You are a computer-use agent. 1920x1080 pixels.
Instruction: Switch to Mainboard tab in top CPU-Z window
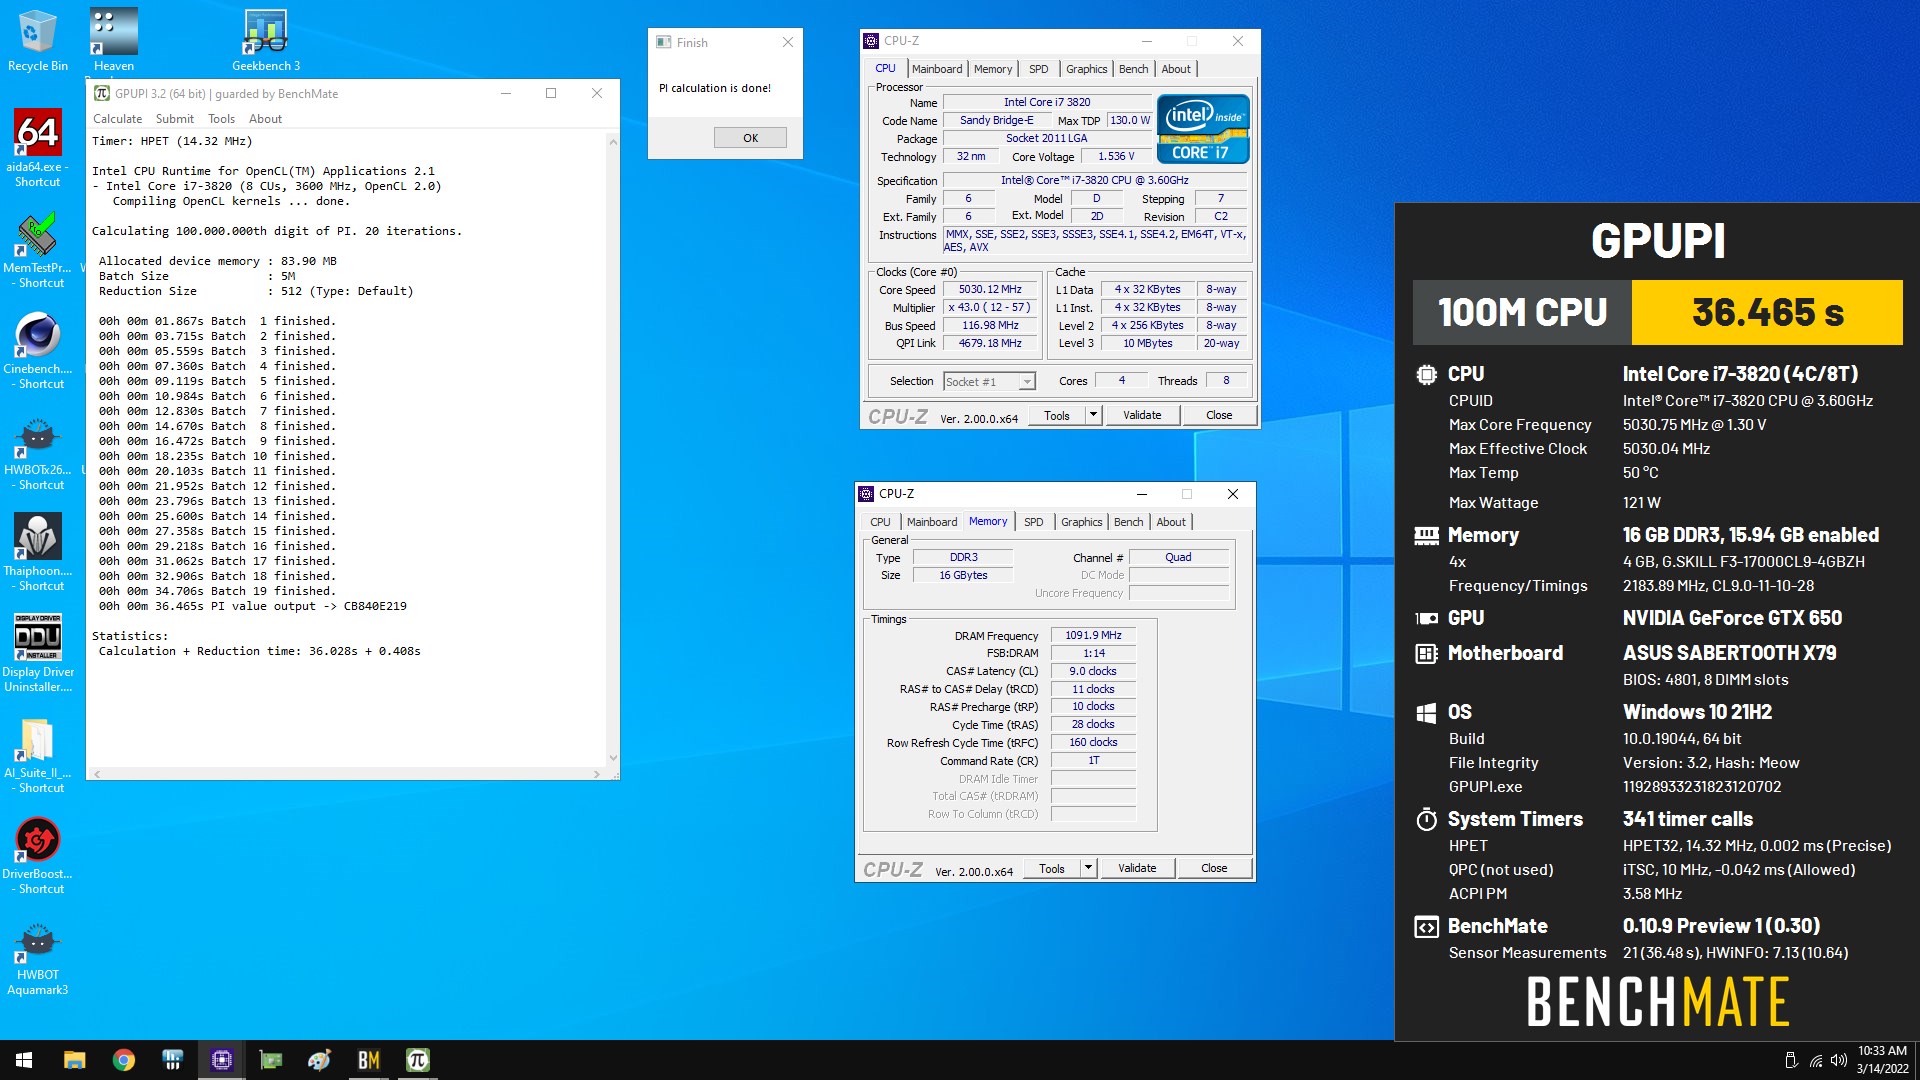click(937, 69)
